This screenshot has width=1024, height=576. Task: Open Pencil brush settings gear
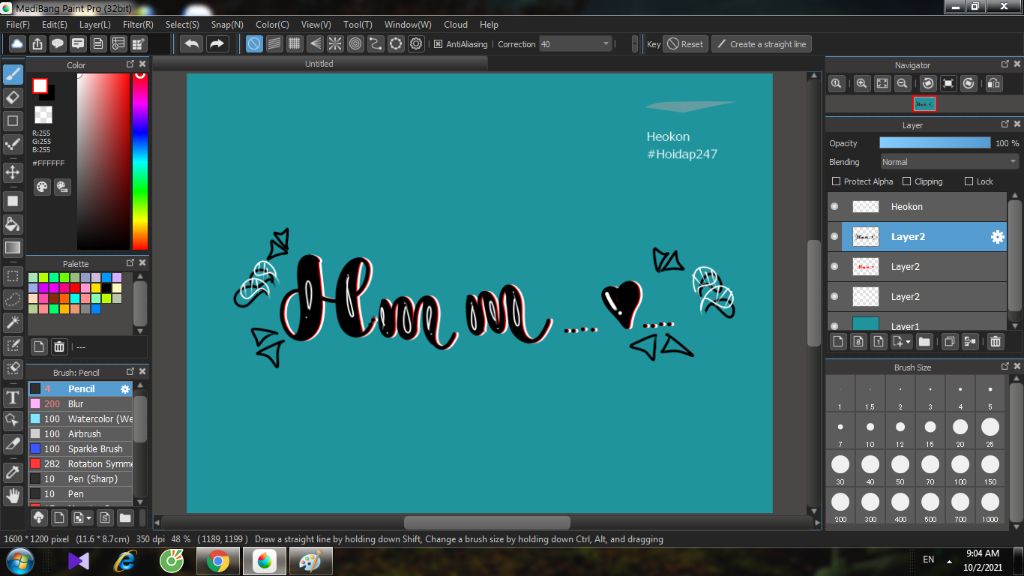tap(125, 389)
